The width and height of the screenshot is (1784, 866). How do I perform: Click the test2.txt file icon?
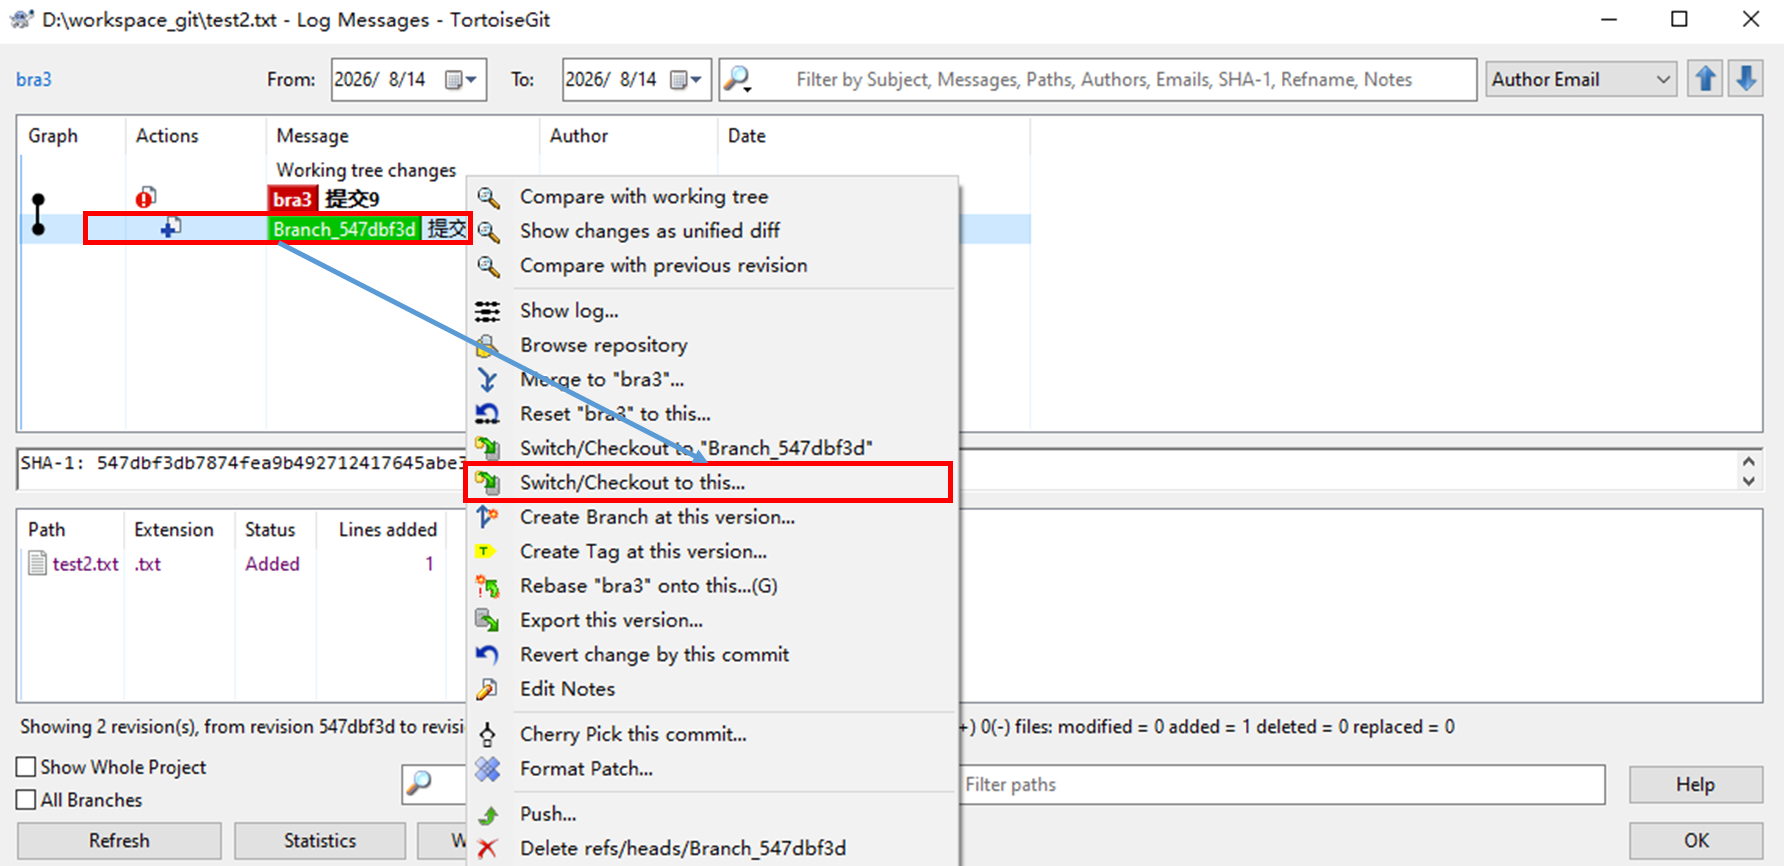pos(37,564)
